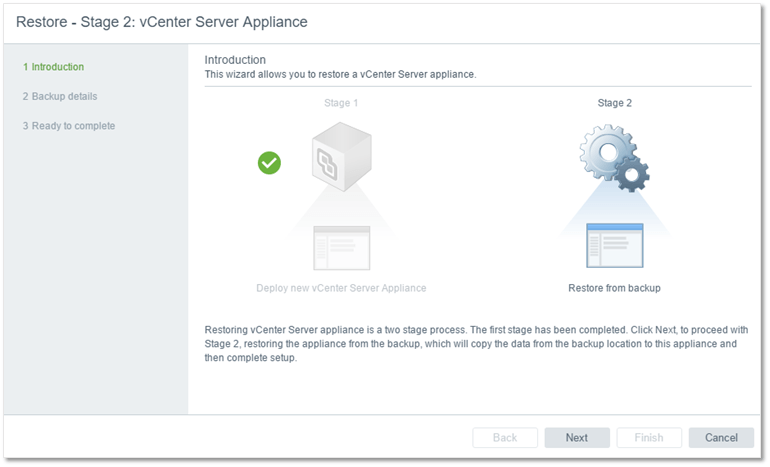Screen dimensions: 770x467
Task: Click the disabled Back button
Action: click(x=505, y=437)
